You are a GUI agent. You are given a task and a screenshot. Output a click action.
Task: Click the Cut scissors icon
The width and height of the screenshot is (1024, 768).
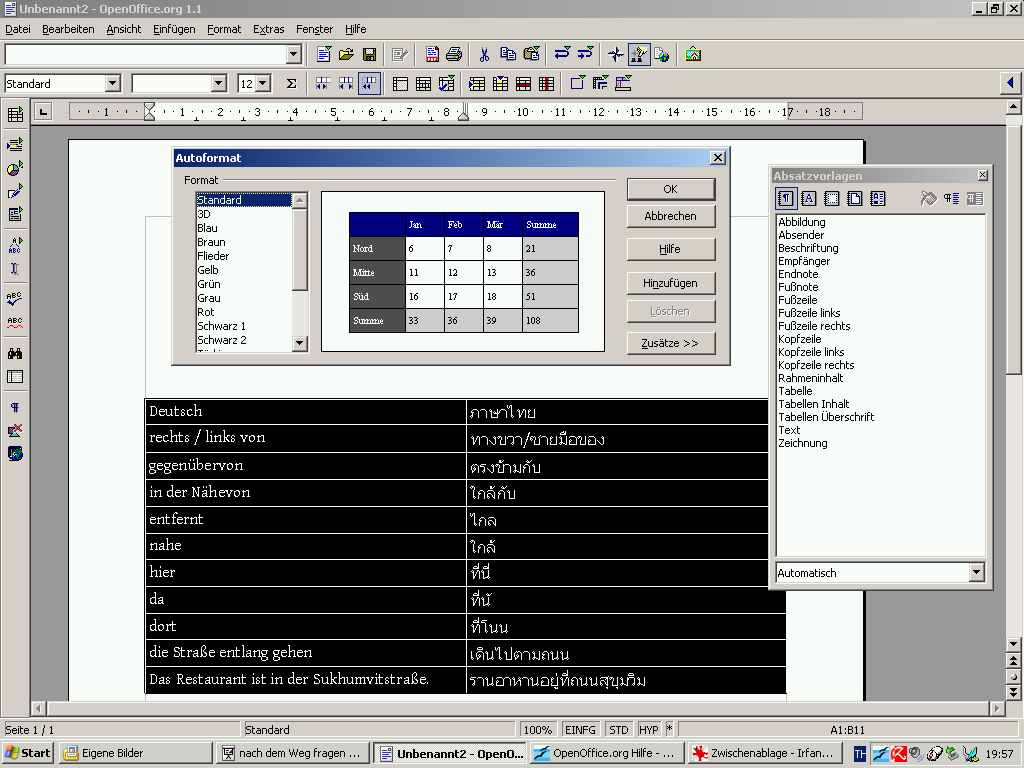pos(484,54)
